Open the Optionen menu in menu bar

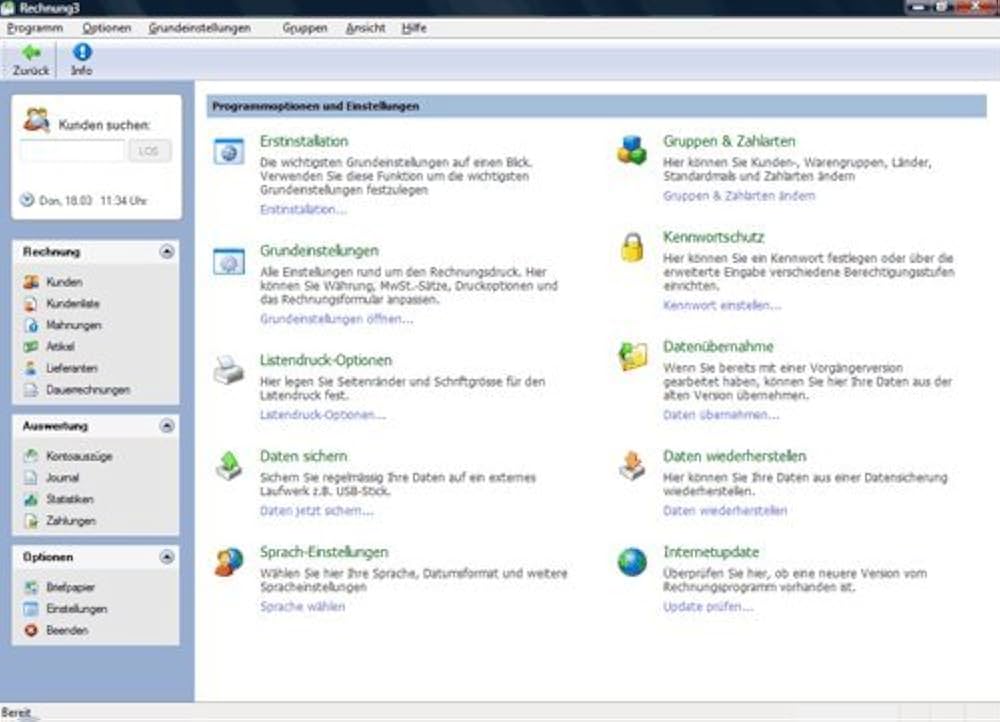(107, 28)
